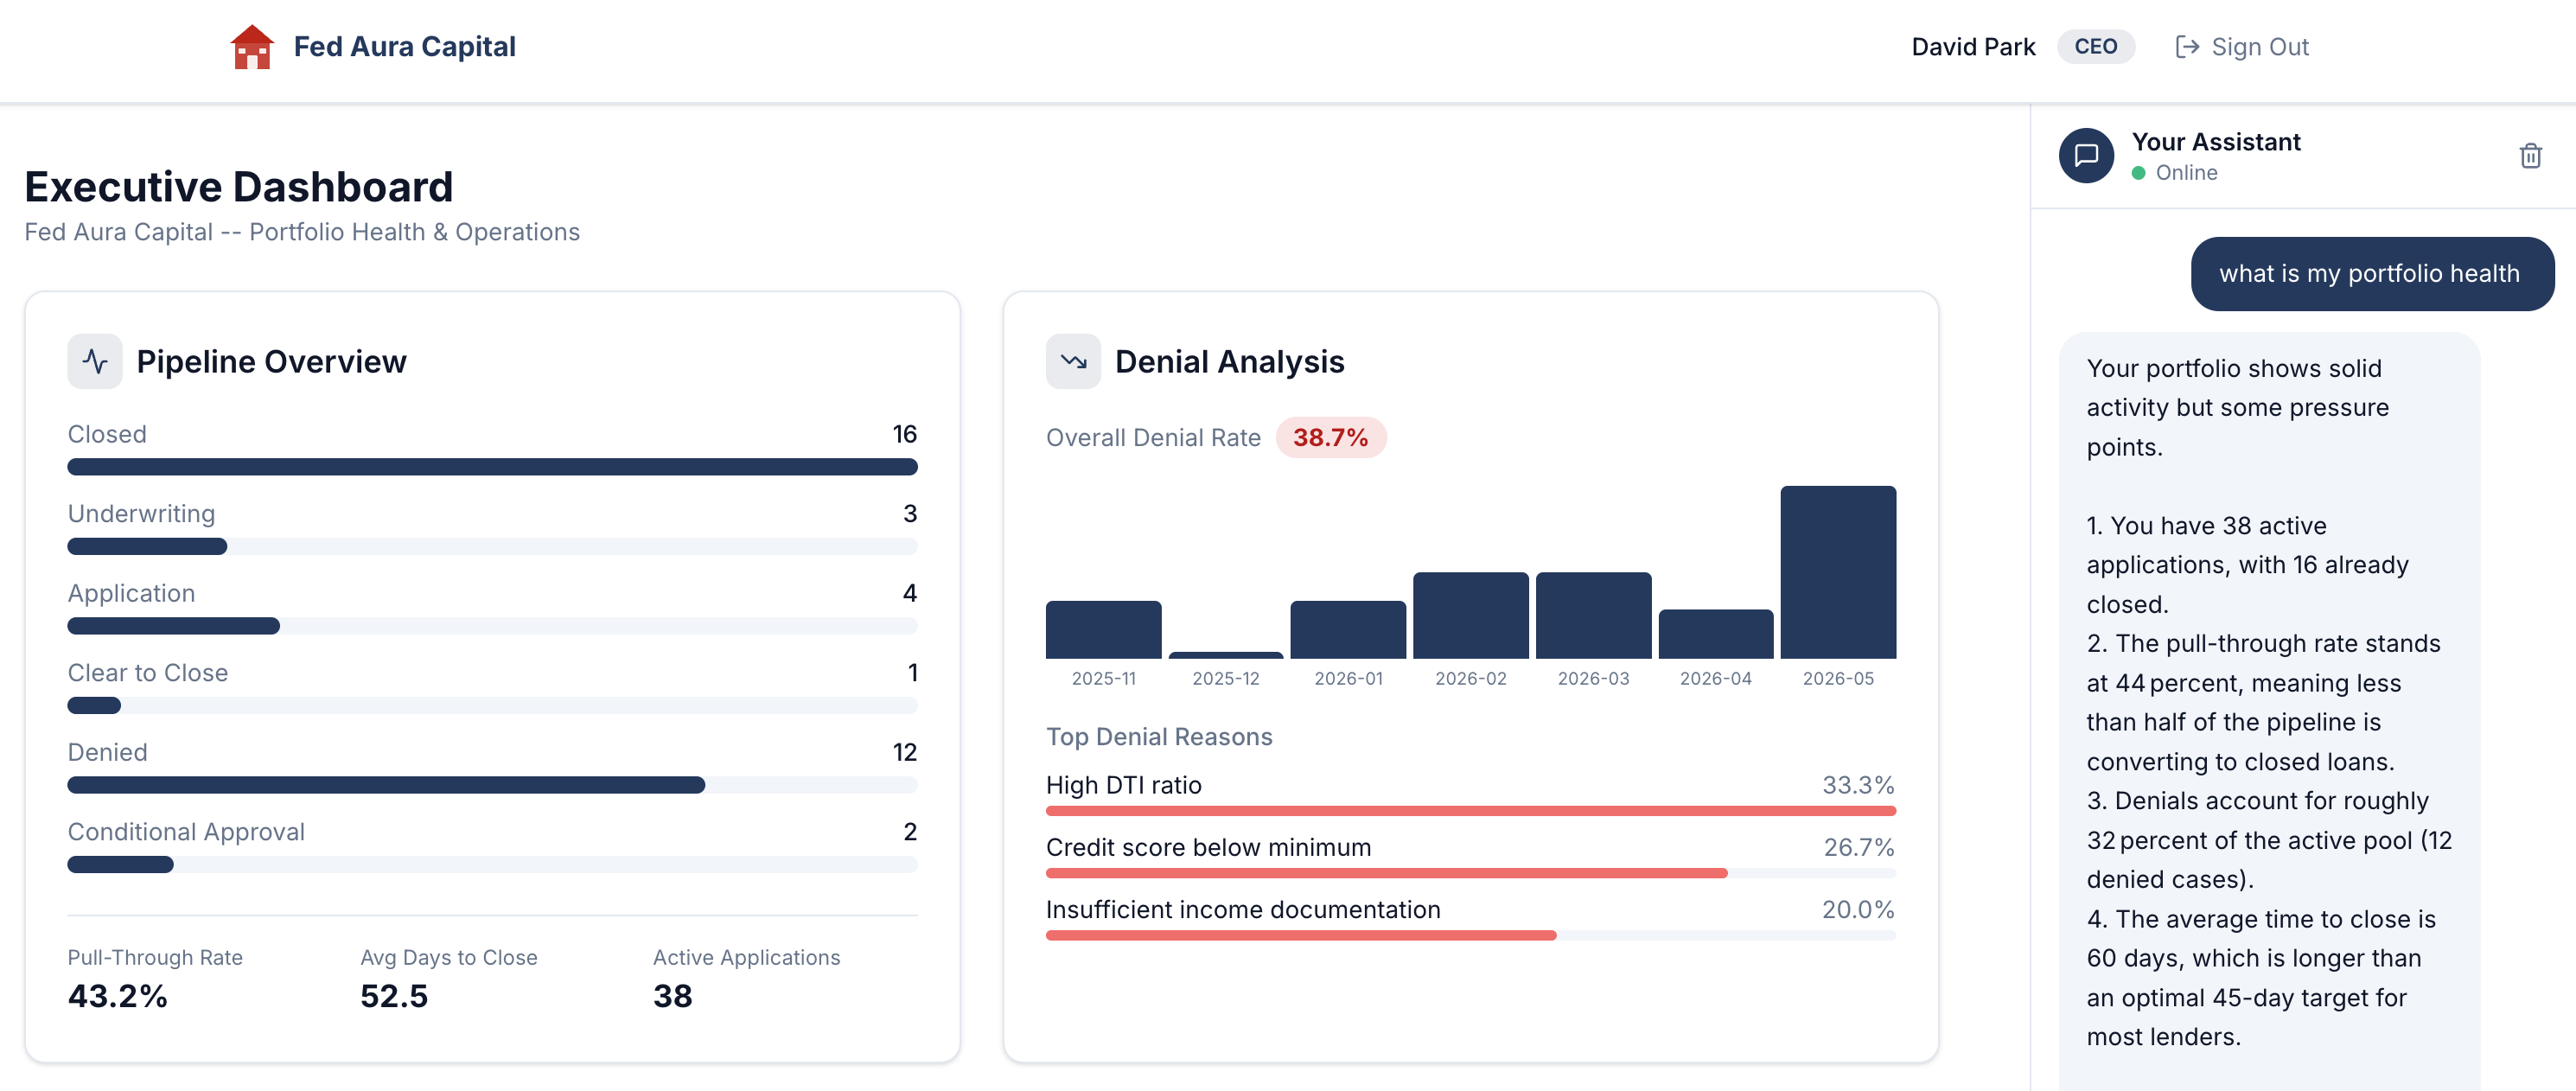Click the Closed pipeline progress bar
Viewport: 2576px width, 1091px height.
(492, 467)
